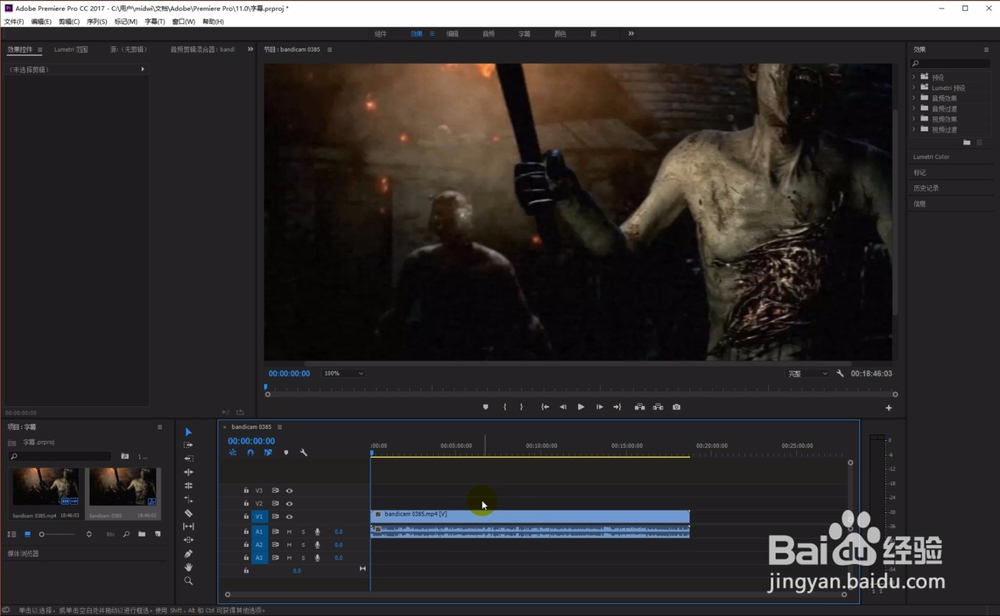The image size is (1000, 616).
Task: Select the Slide tool
Action: [x=188, y=539]
